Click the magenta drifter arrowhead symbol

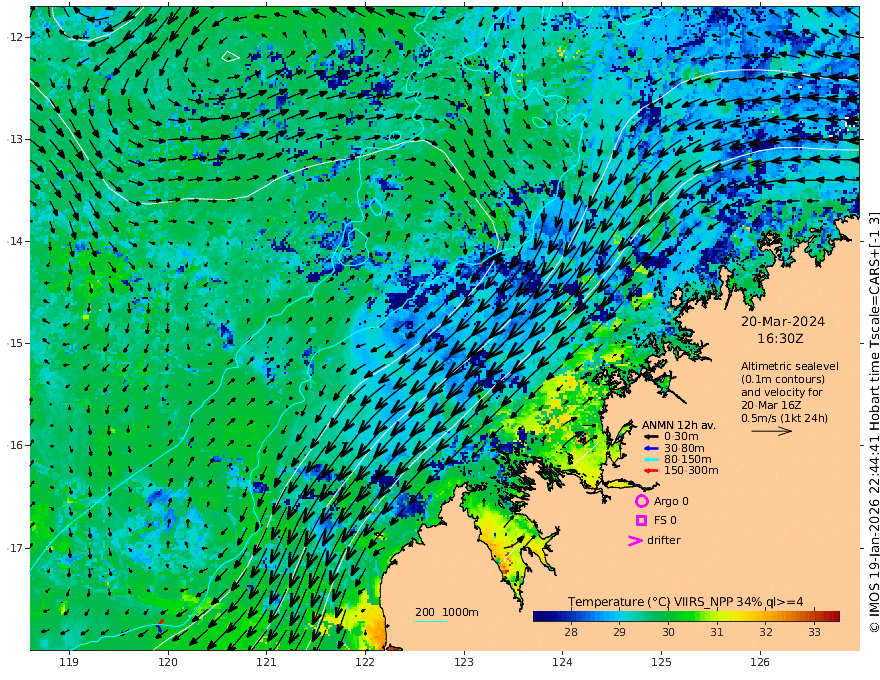click(635, 540)
